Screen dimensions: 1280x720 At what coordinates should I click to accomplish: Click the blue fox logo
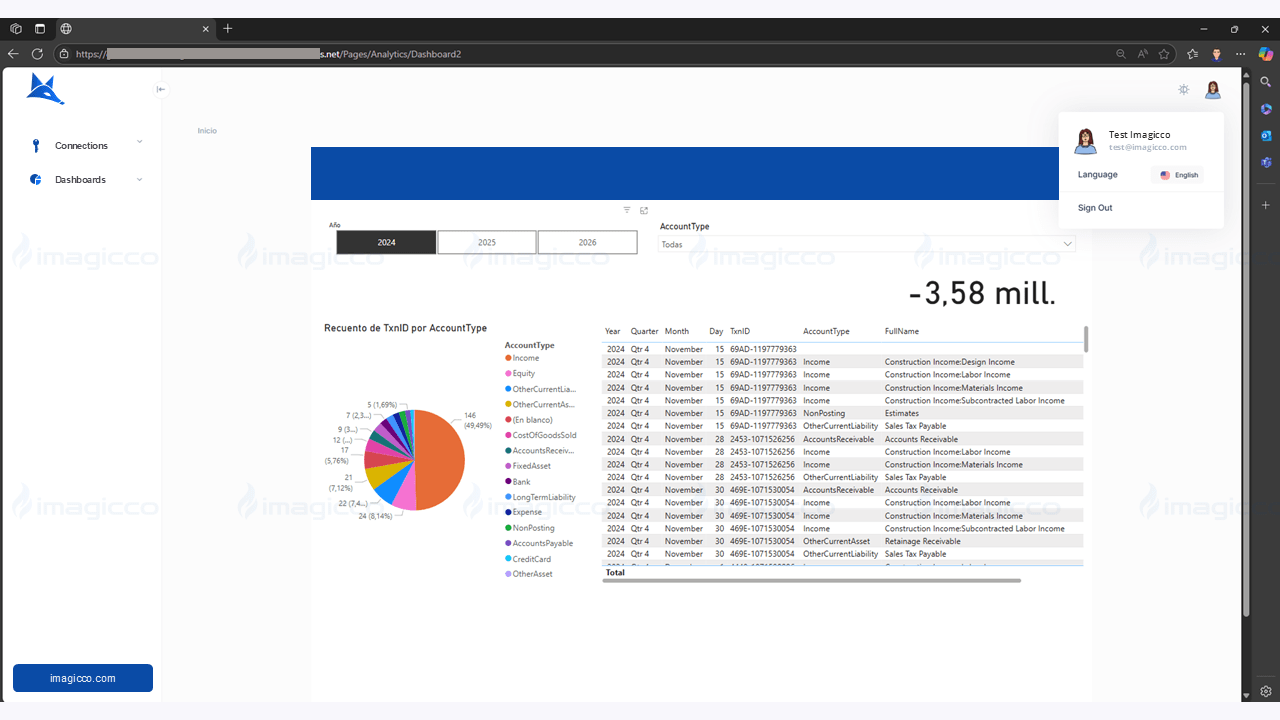pos(45,90)
